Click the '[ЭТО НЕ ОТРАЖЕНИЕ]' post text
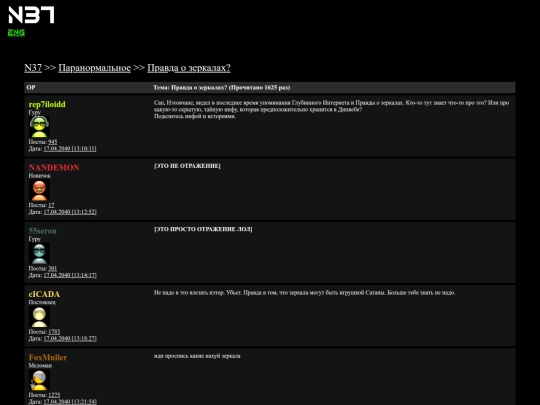Image resolution: width=540 pixels, height=405 pixels. click(187, 166)
